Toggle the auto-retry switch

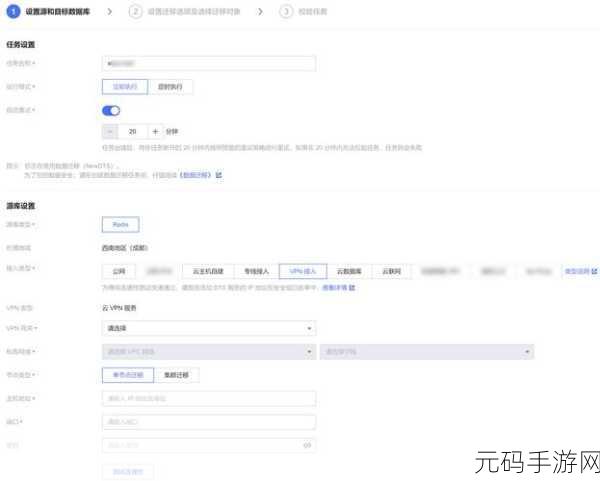(x=111, y=111)
